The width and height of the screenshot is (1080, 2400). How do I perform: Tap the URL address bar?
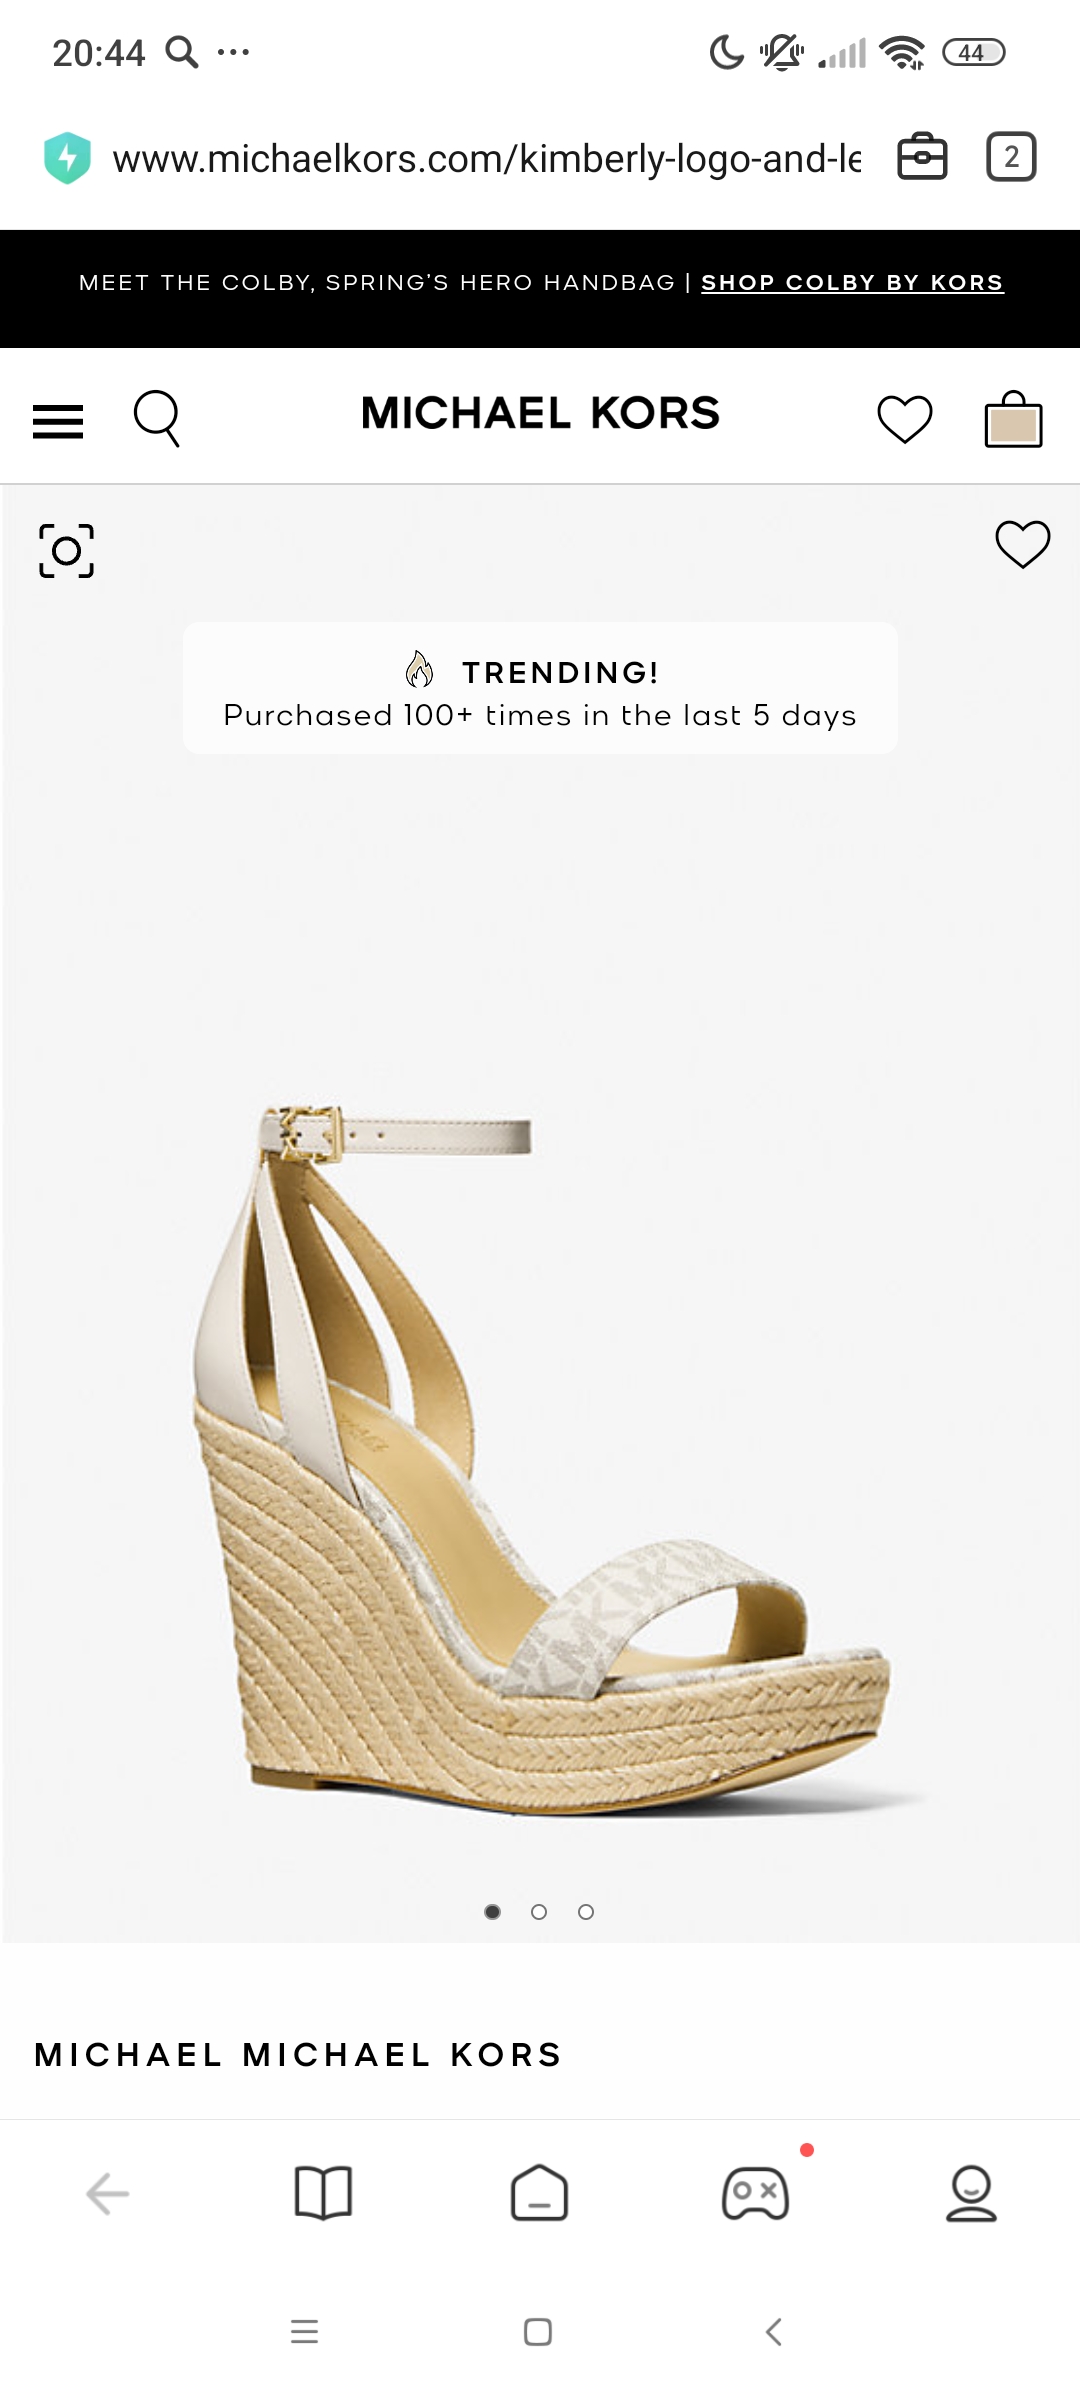tap(486, 159)
